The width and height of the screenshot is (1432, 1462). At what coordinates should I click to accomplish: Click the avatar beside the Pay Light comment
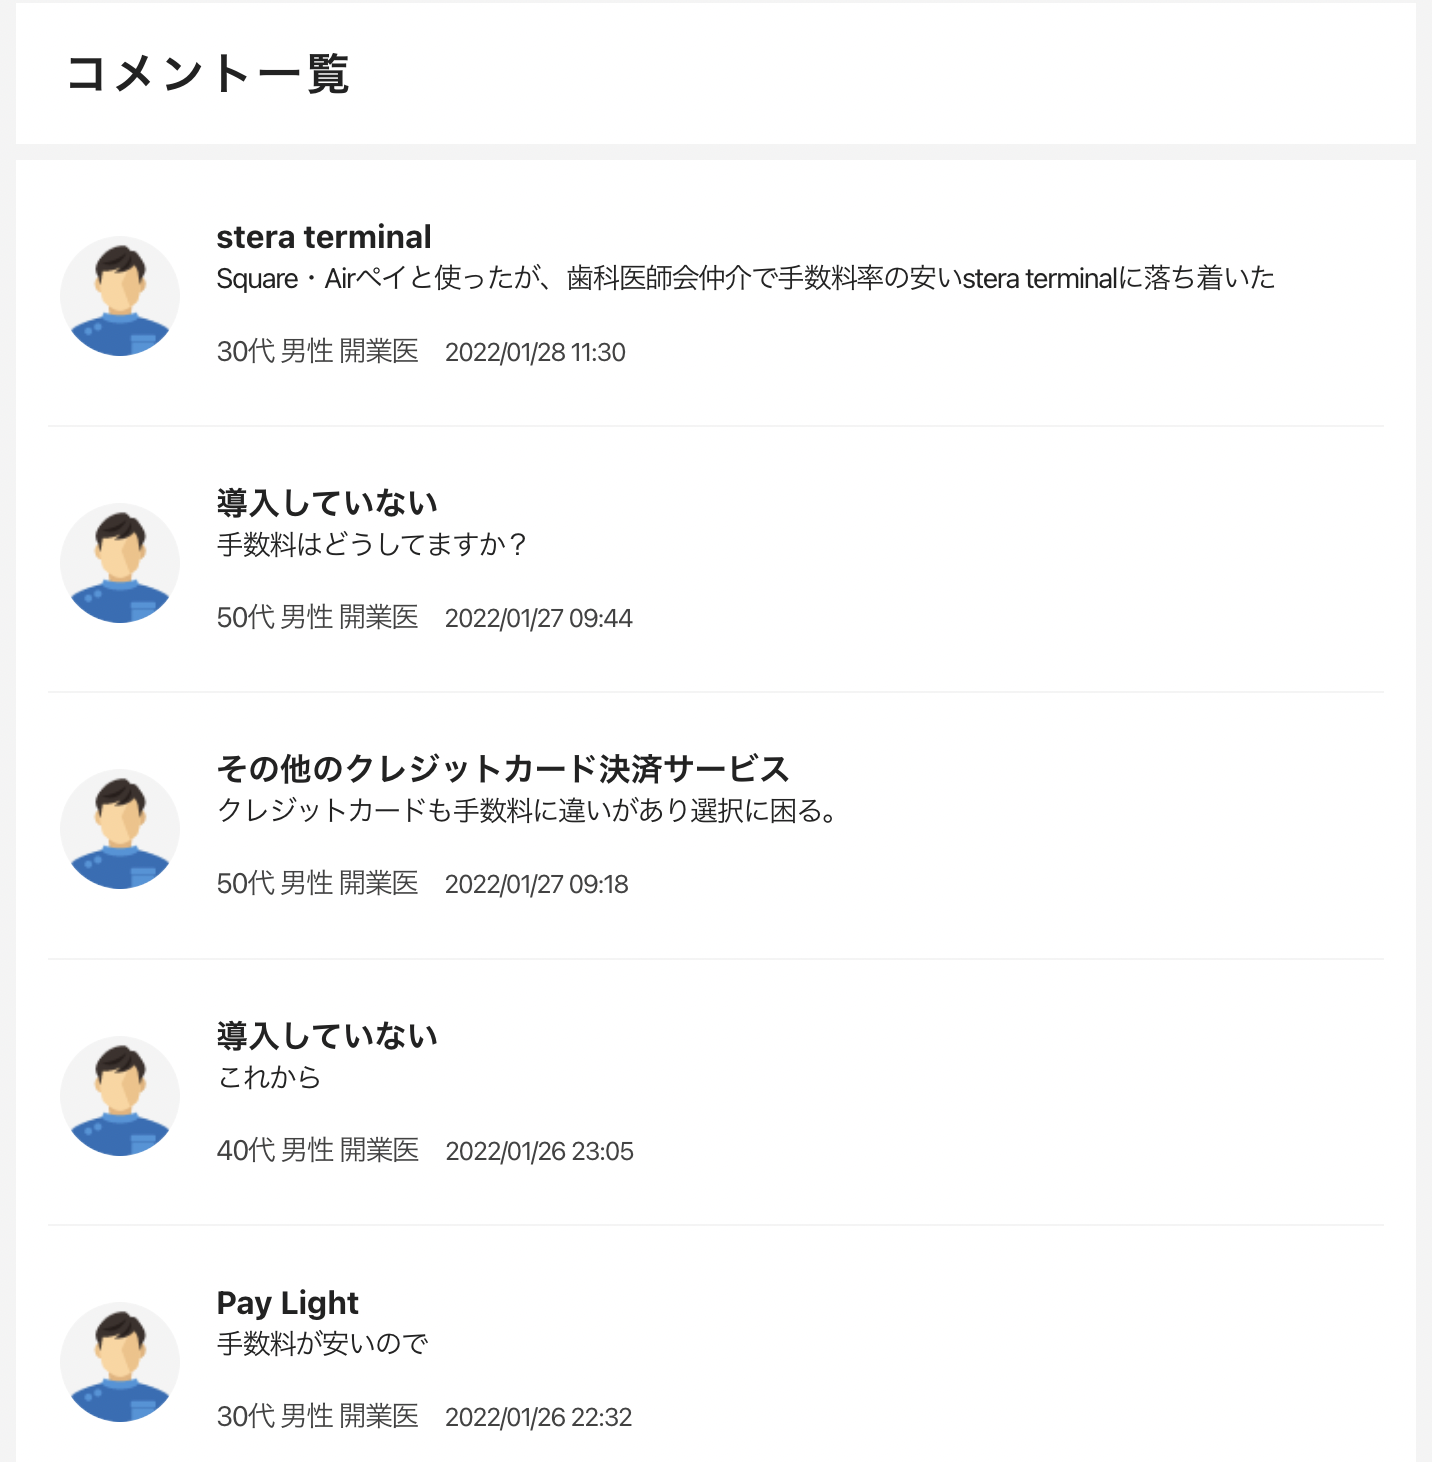(120, 1362)
